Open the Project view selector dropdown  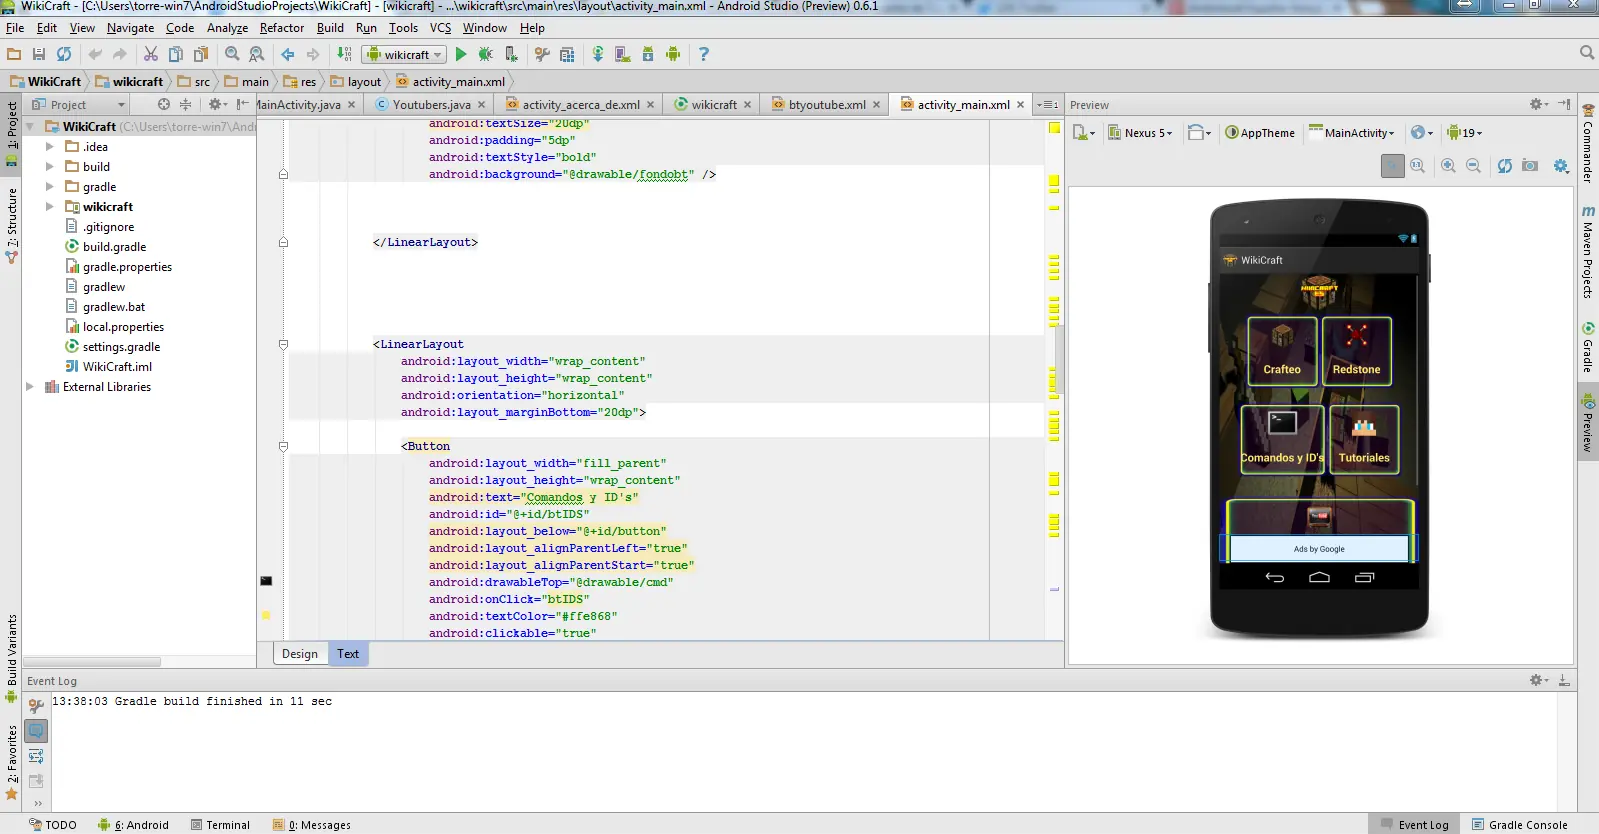(x=78, y=105)
